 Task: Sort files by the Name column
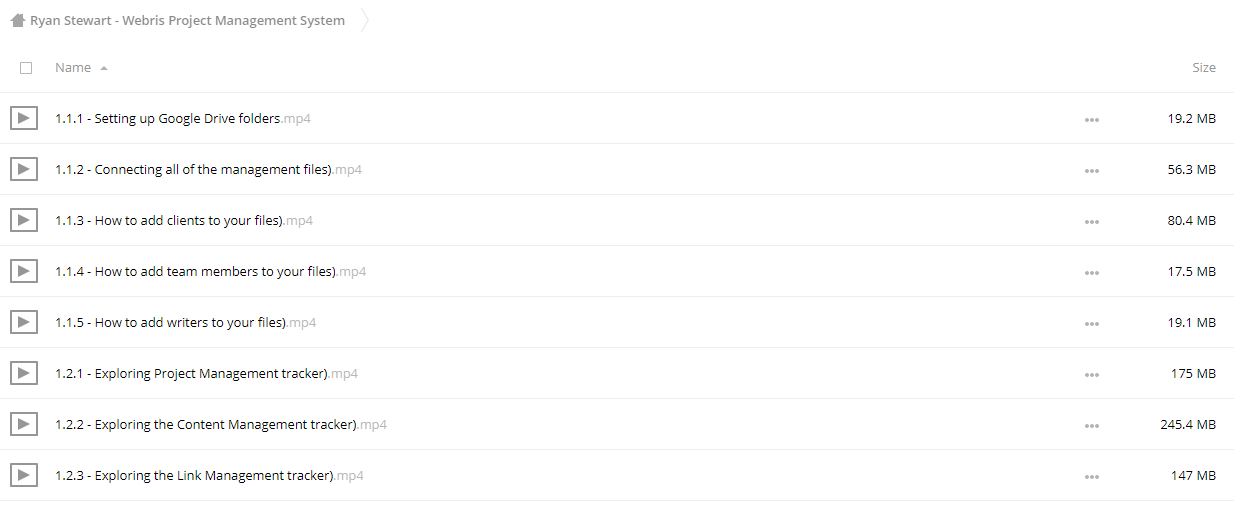(x=73, y=68)
